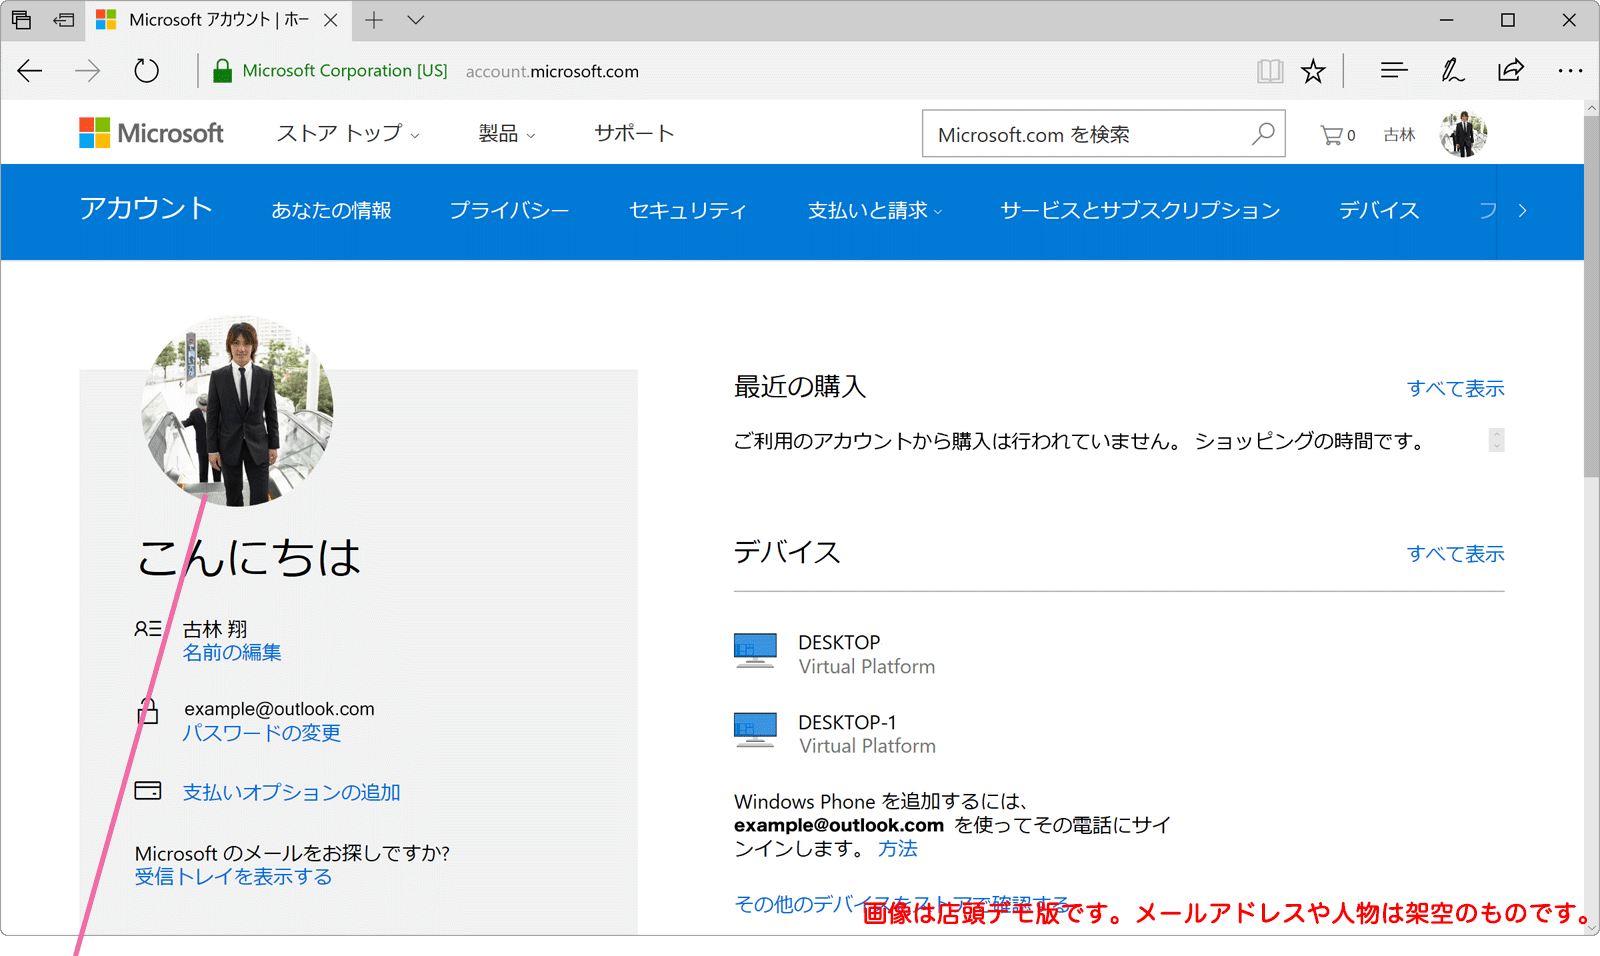Minimize the browser window
The width and height of the screenshot is (1600, 956).
1446,20
